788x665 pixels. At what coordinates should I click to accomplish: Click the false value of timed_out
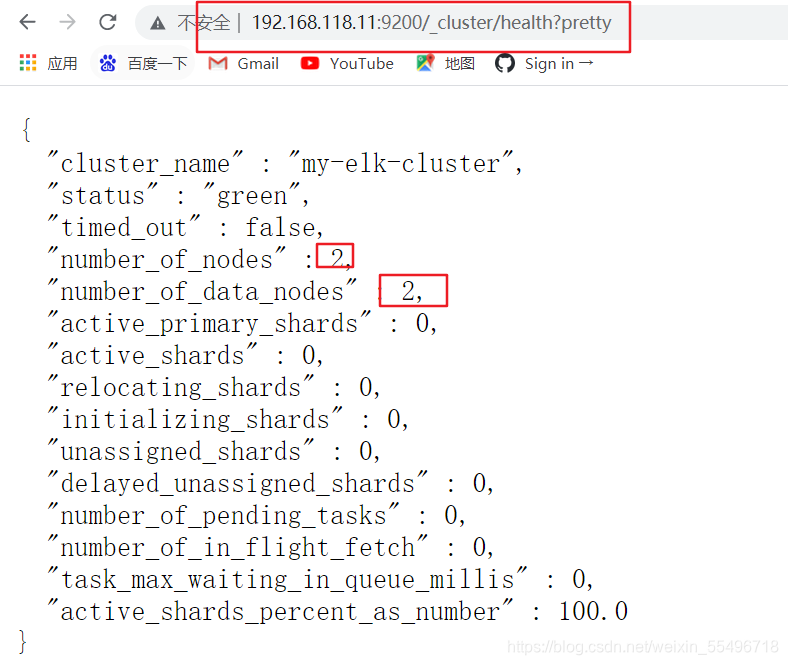click(280, 227)
